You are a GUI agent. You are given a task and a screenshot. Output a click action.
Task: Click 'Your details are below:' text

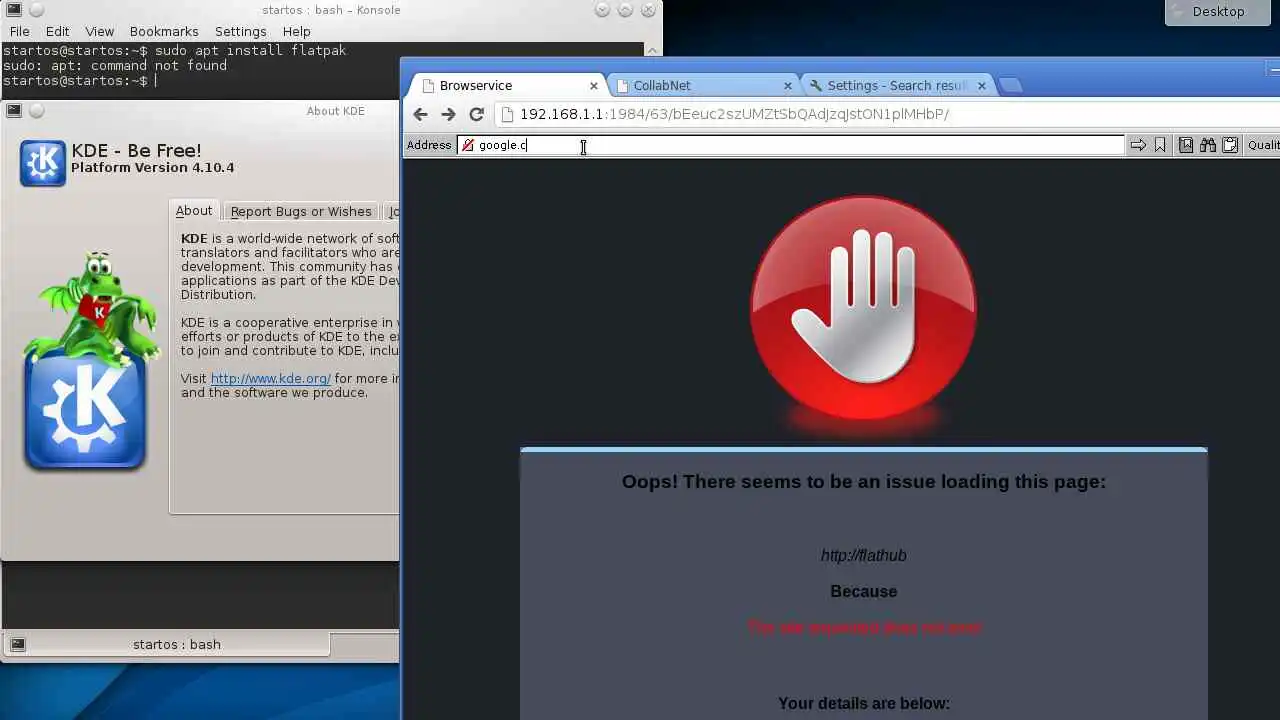[x=863, y=704]
